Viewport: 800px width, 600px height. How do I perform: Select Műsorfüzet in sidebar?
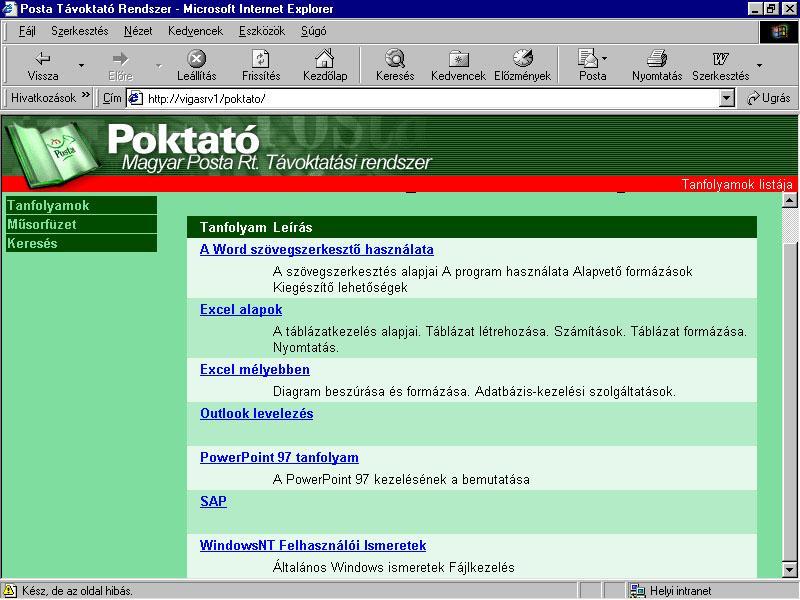[x=81, y=224]
